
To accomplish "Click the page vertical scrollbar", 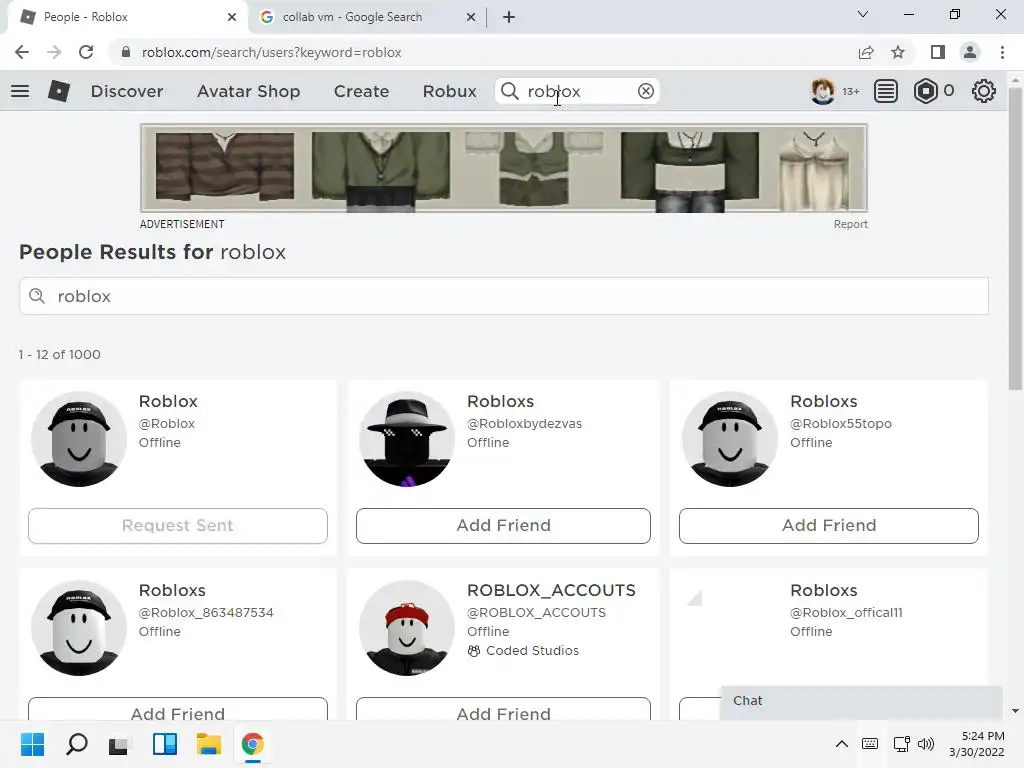I will point(1015,238).
